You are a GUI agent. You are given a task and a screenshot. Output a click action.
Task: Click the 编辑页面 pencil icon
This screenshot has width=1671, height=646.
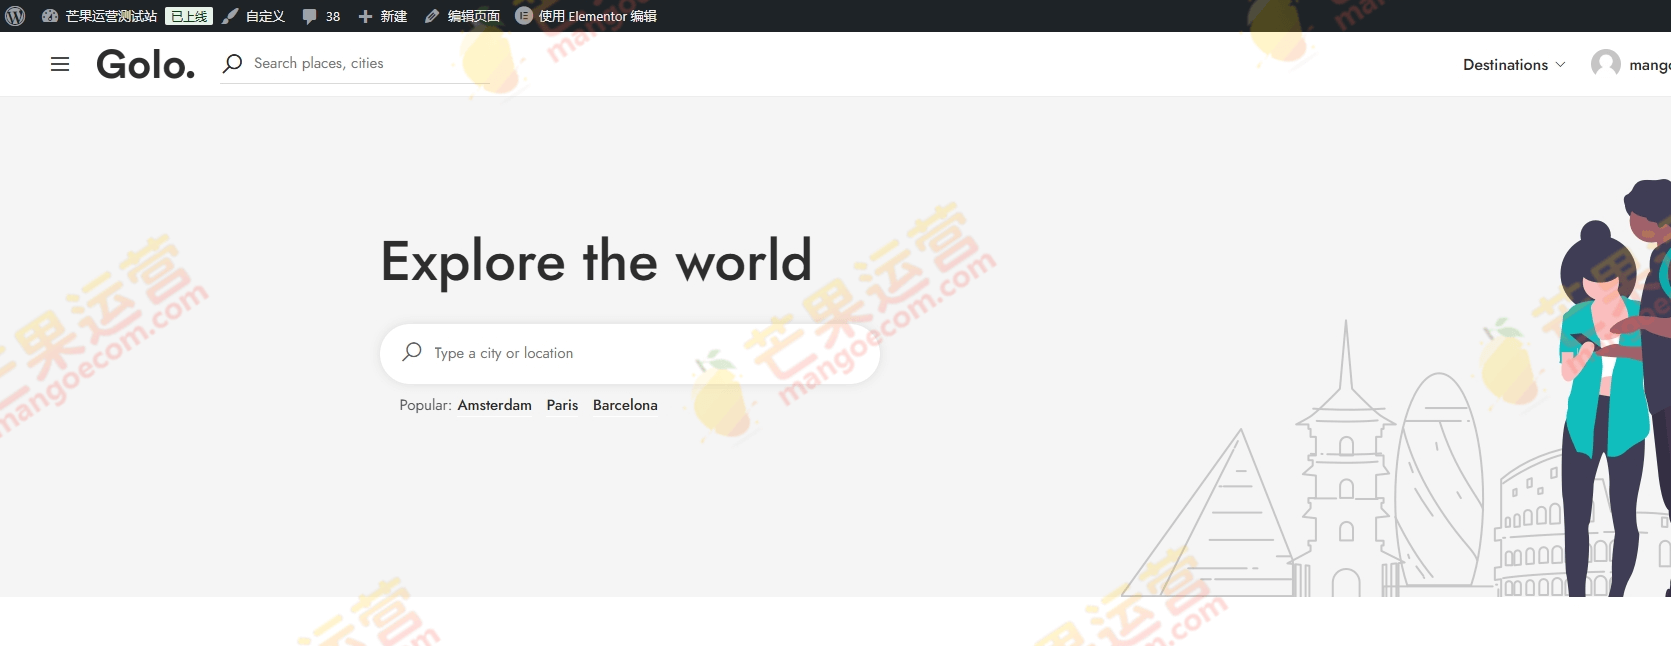click(x=432, y=16)
